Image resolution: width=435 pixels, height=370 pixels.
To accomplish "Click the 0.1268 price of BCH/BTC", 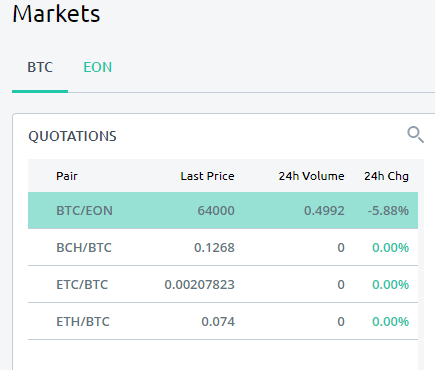I will point(214,248).
